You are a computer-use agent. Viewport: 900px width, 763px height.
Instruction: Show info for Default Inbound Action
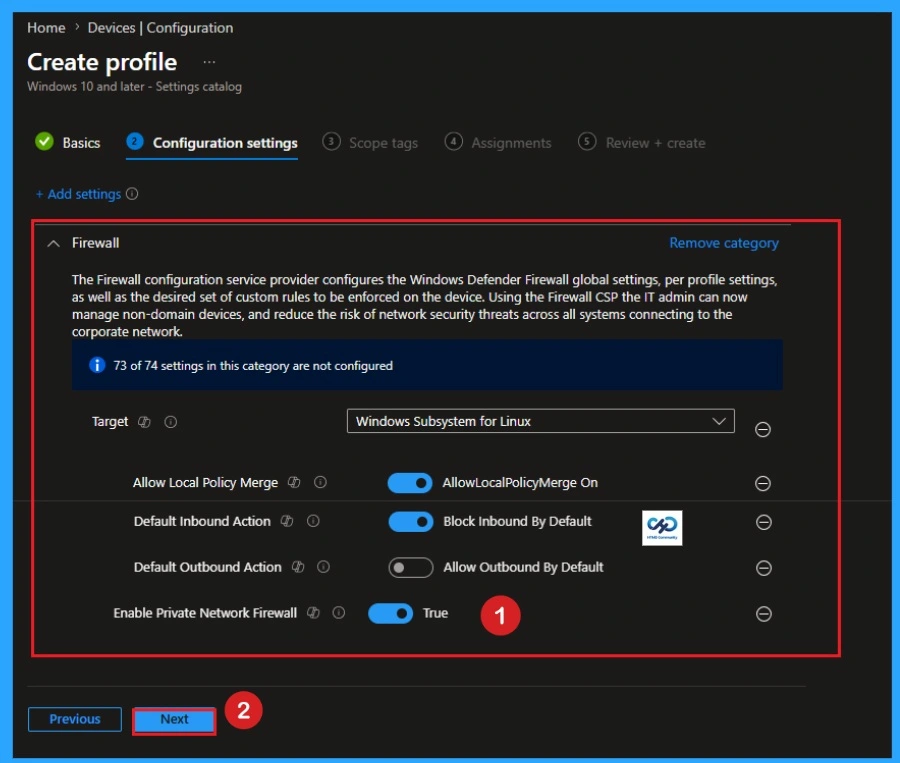tap(313, 521)
